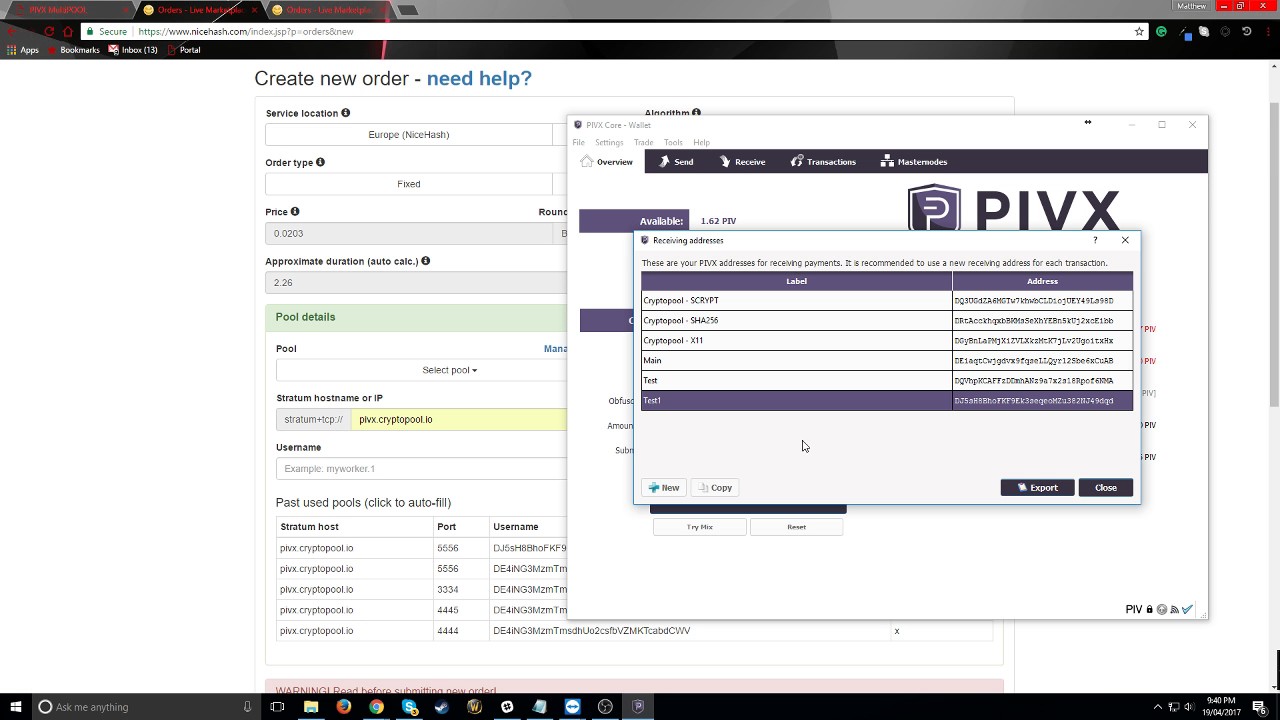Click the help question mark in Receiving addresses dialog
Viewport: 1280px width, 720px height.
pos(1095,240)
